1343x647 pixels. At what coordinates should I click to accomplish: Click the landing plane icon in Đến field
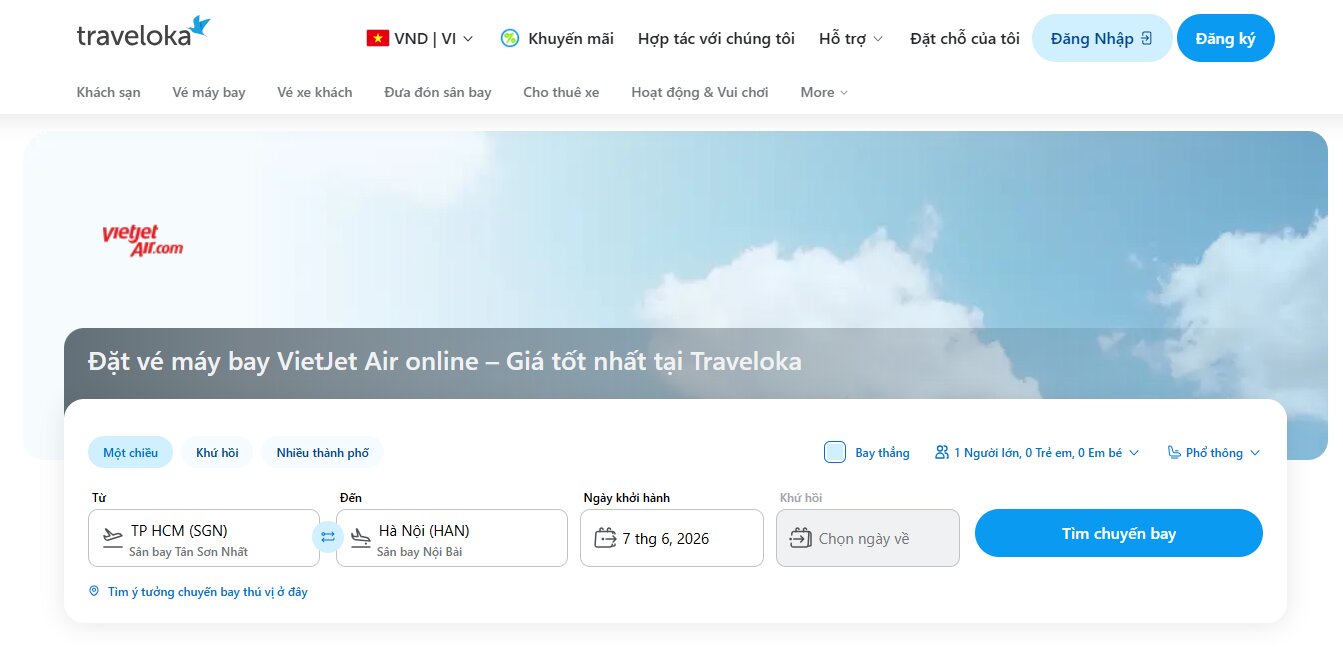pyautogui.click(x=361, y=538)
